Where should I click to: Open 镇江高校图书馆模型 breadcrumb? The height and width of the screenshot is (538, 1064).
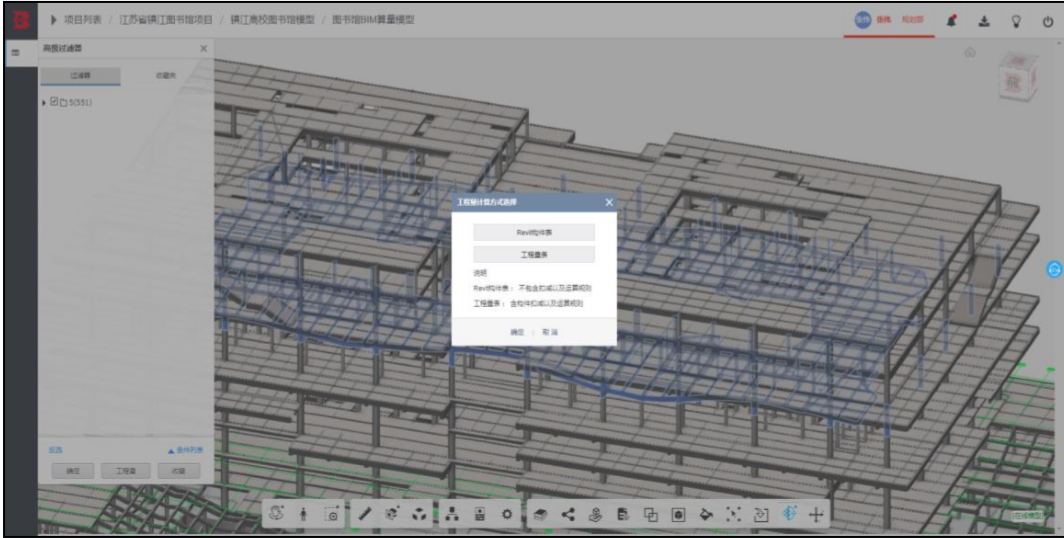click(x=273, y=20)
